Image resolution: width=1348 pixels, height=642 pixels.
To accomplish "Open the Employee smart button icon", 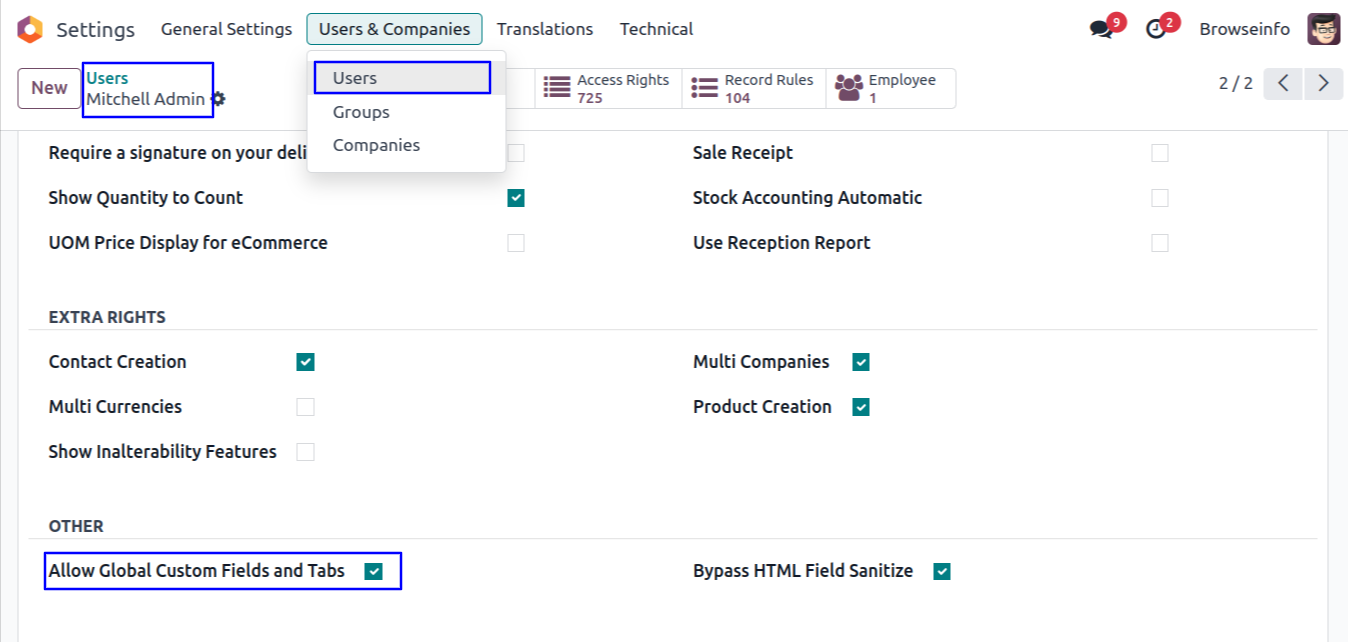I will pyautogui.click(x=849, y=88).
